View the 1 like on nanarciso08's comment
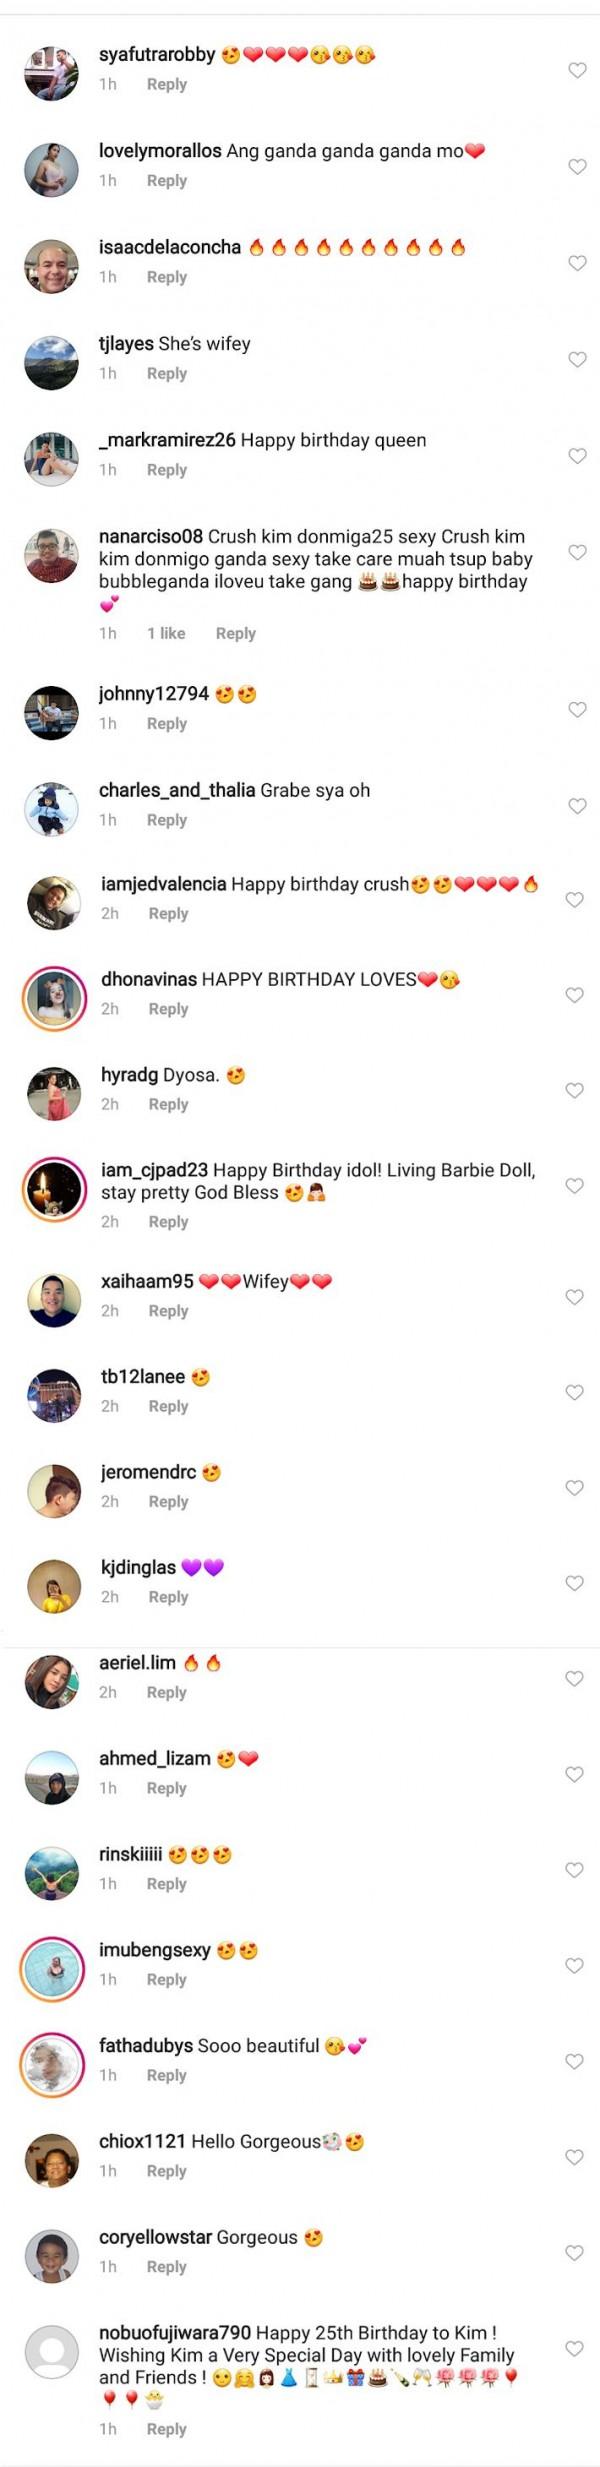The height and width of the screenshot is (2467, 600). [166, 633]
